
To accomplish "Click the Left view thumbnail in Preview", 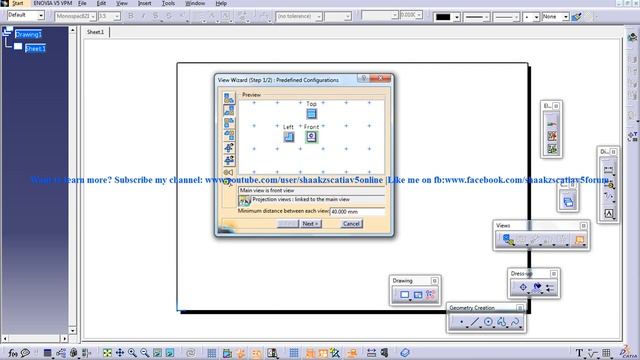I will [289, 137].
